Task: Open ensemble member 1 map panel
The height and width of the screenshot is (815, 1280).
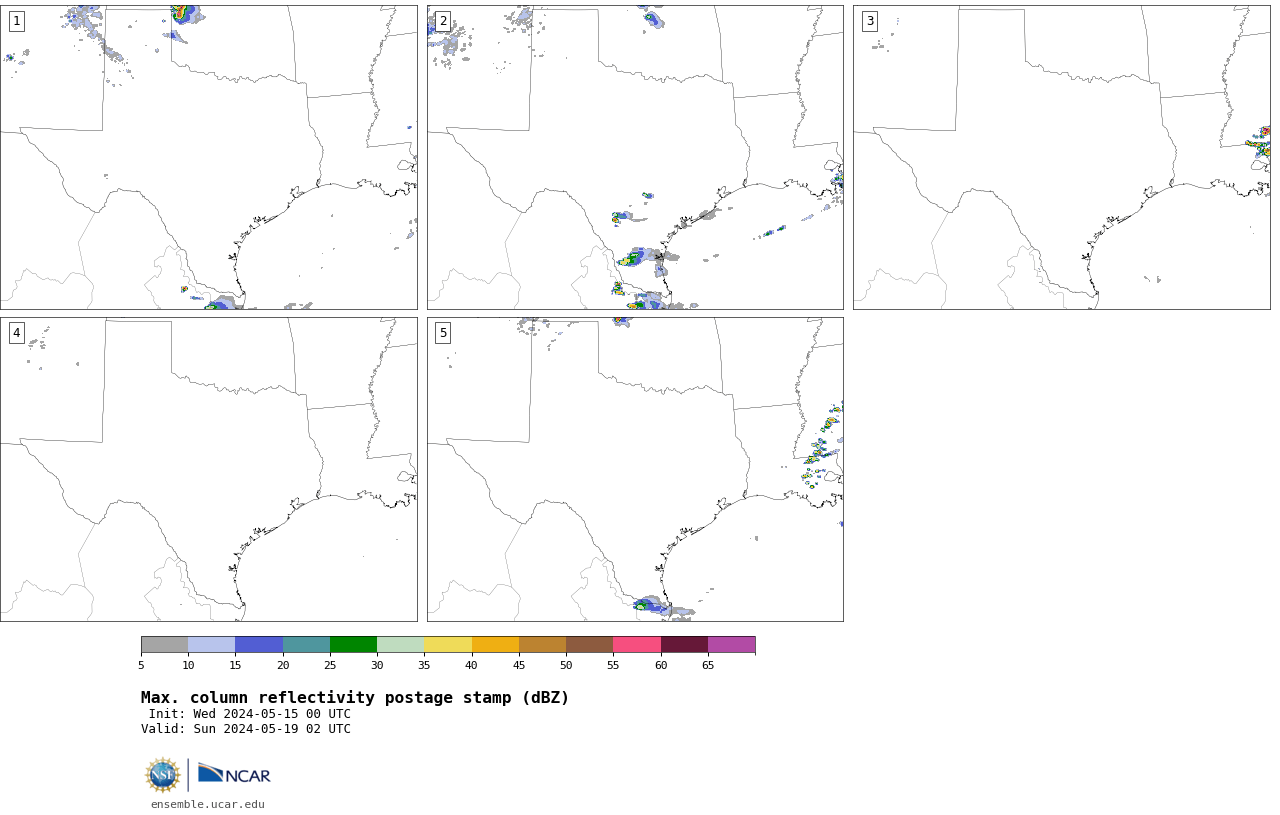Action: [208, 157]
